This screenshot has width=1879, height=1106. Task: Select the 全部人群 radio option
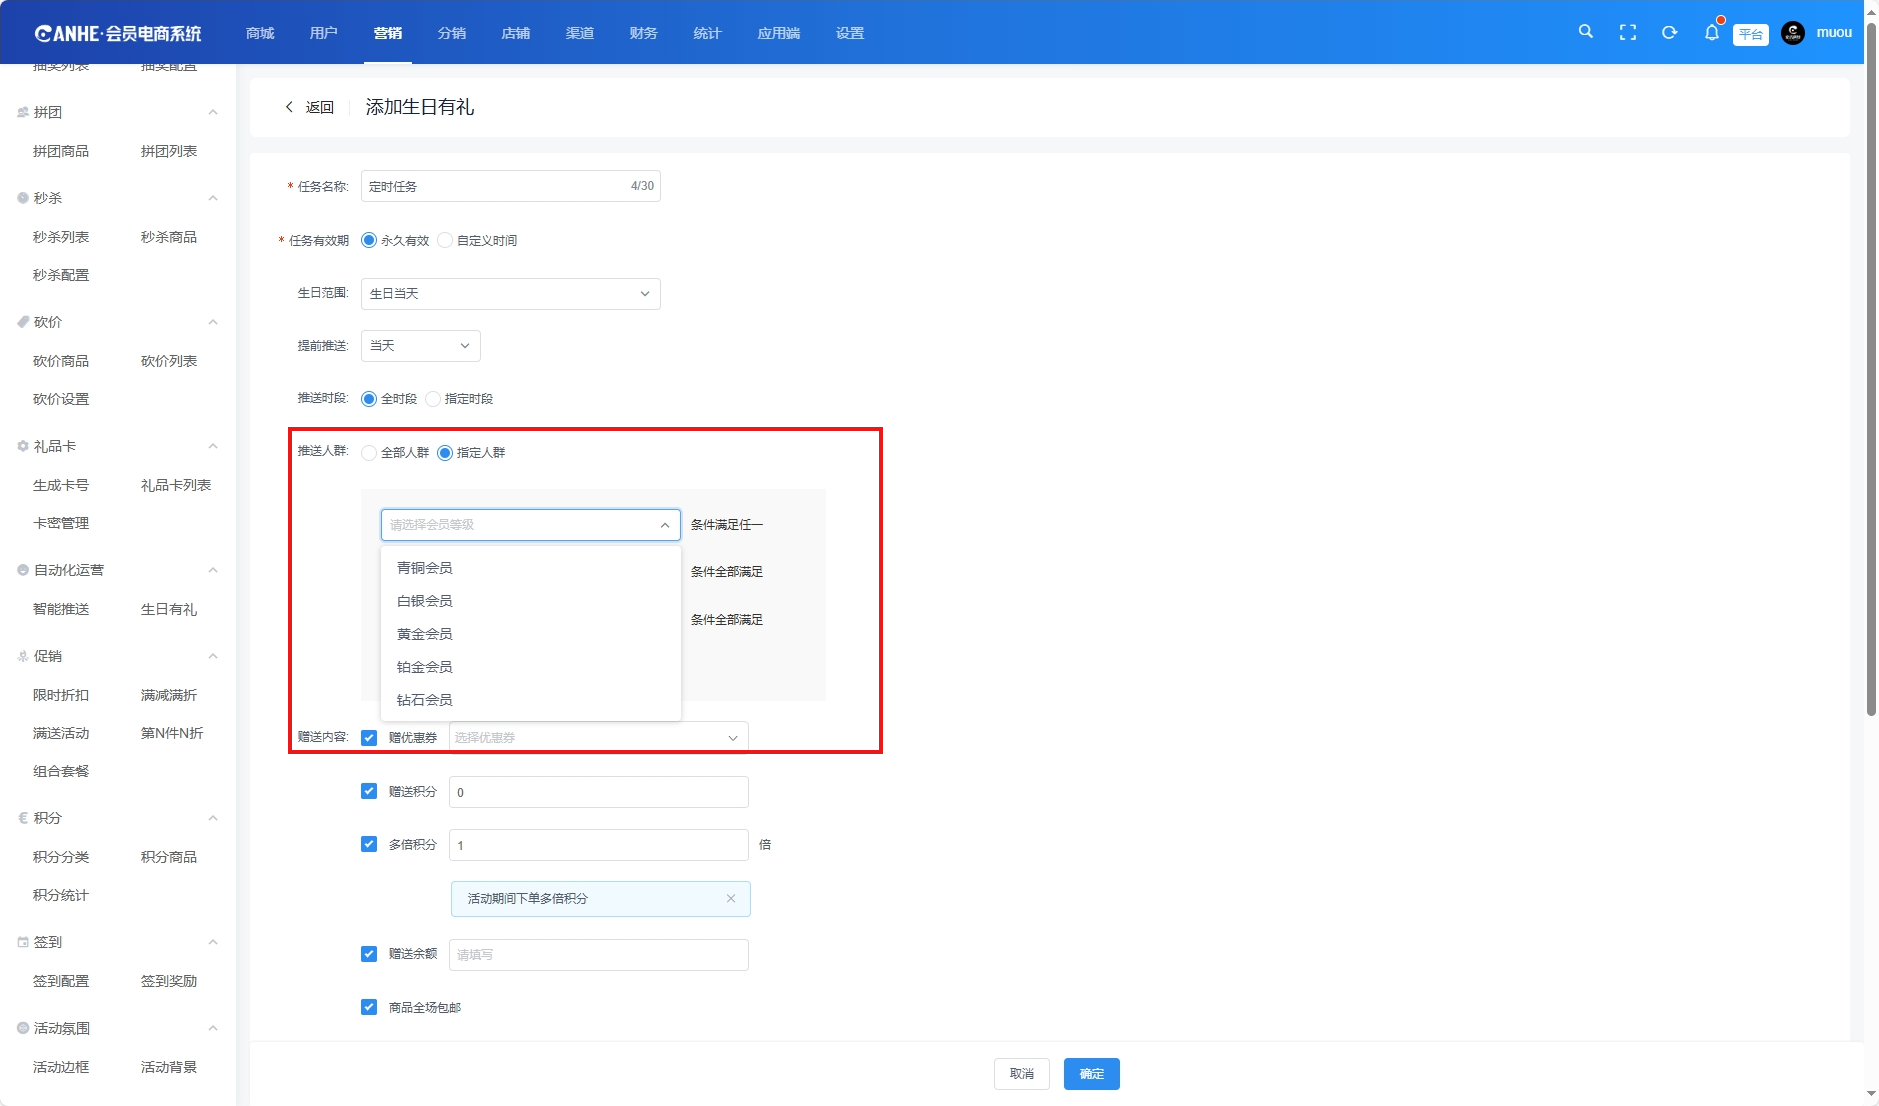point(369,453)
